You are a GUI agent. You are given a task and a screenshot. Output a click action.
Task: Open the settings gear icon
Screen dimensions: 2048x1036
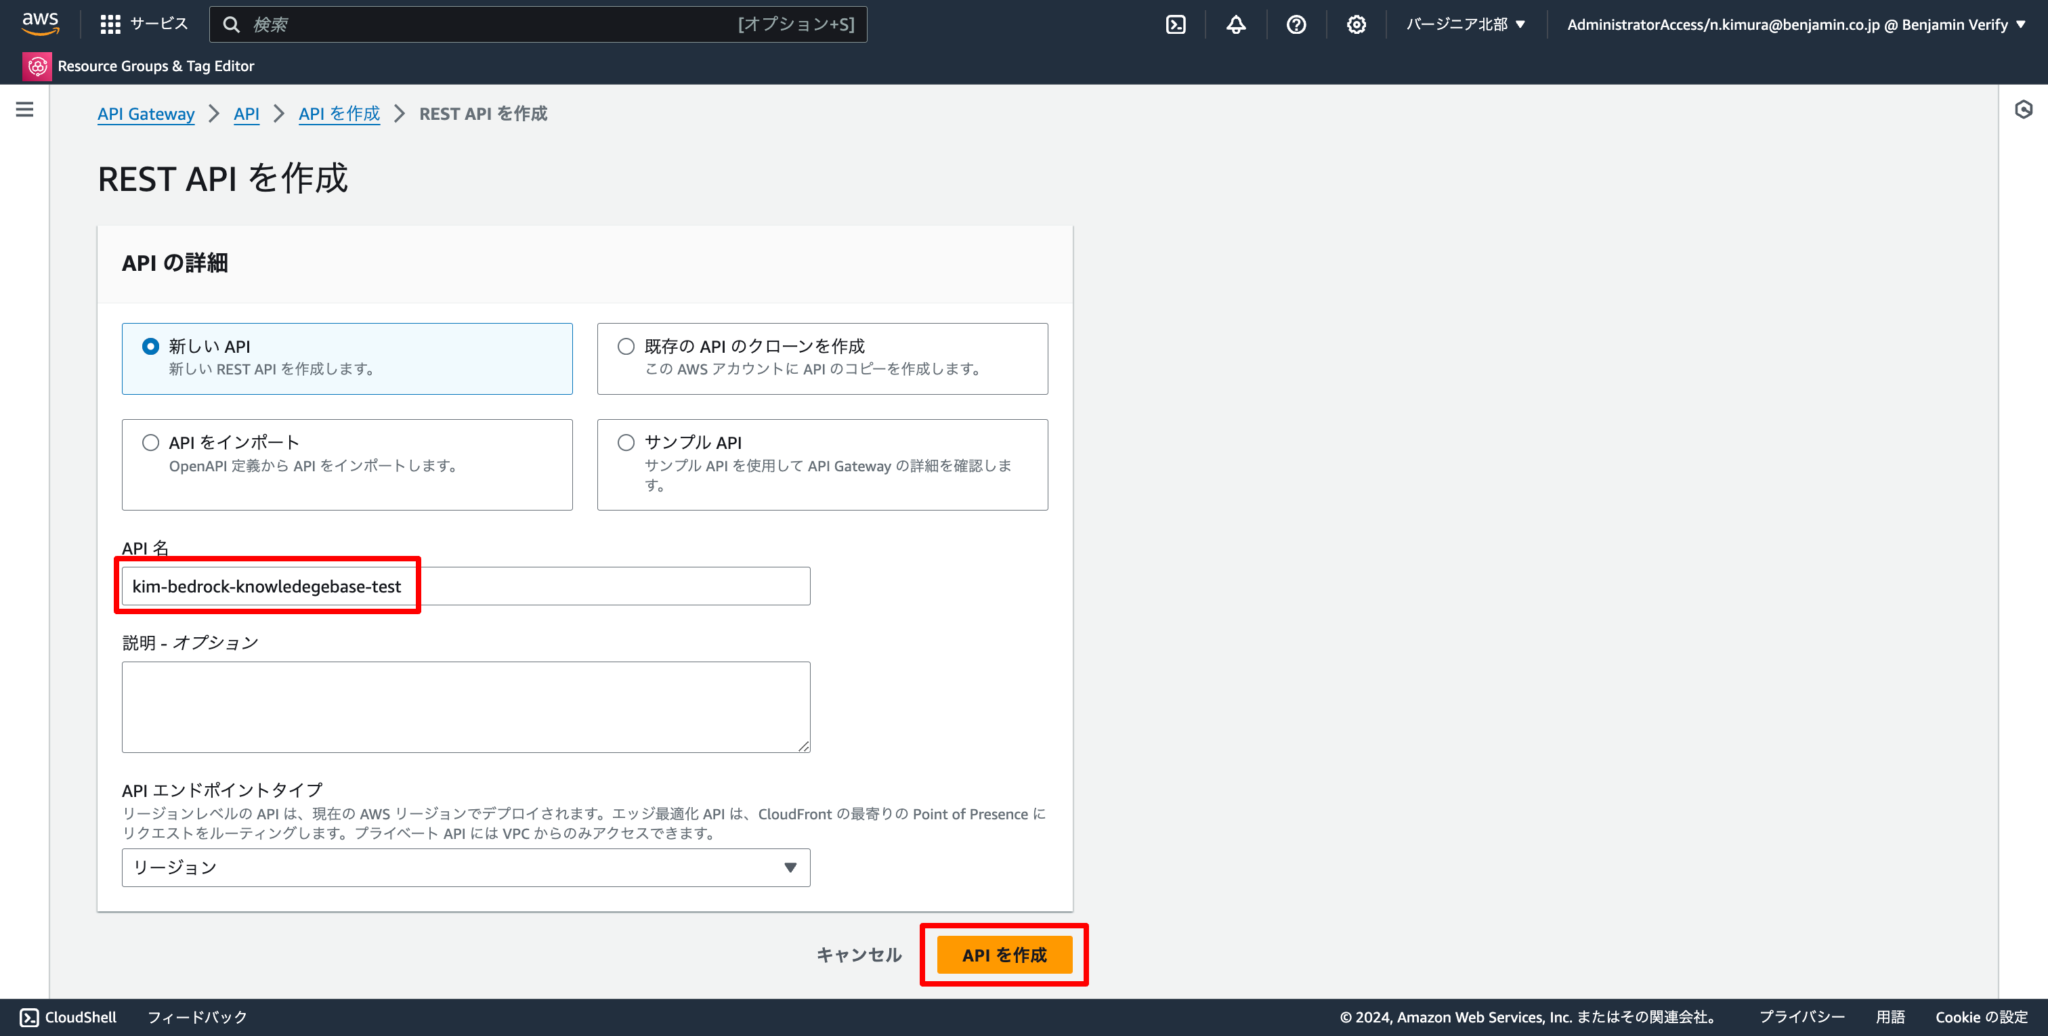coord(1356,23)
